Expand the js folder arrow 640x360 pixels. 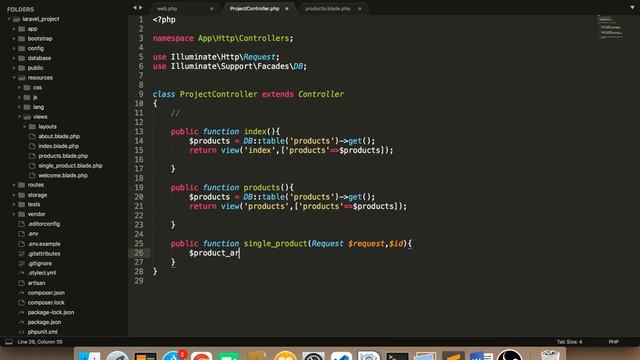pyautogui.click(x=19, y=98)
